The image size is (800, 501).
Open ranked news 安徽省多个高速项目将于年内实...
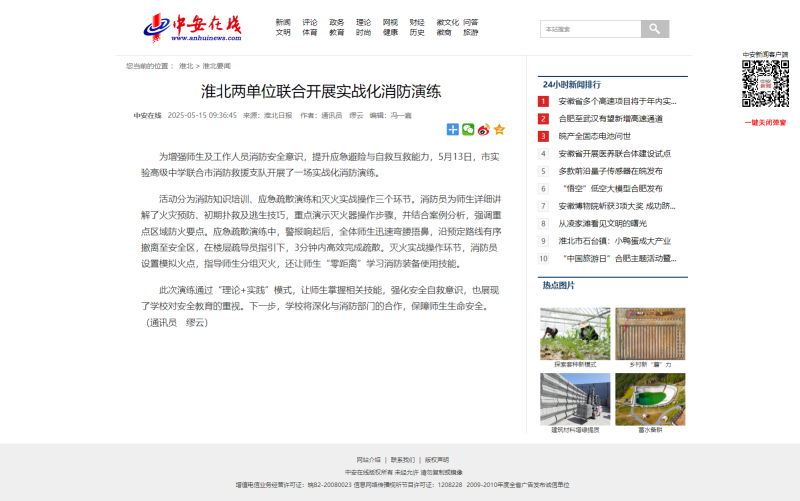(617, 102)
